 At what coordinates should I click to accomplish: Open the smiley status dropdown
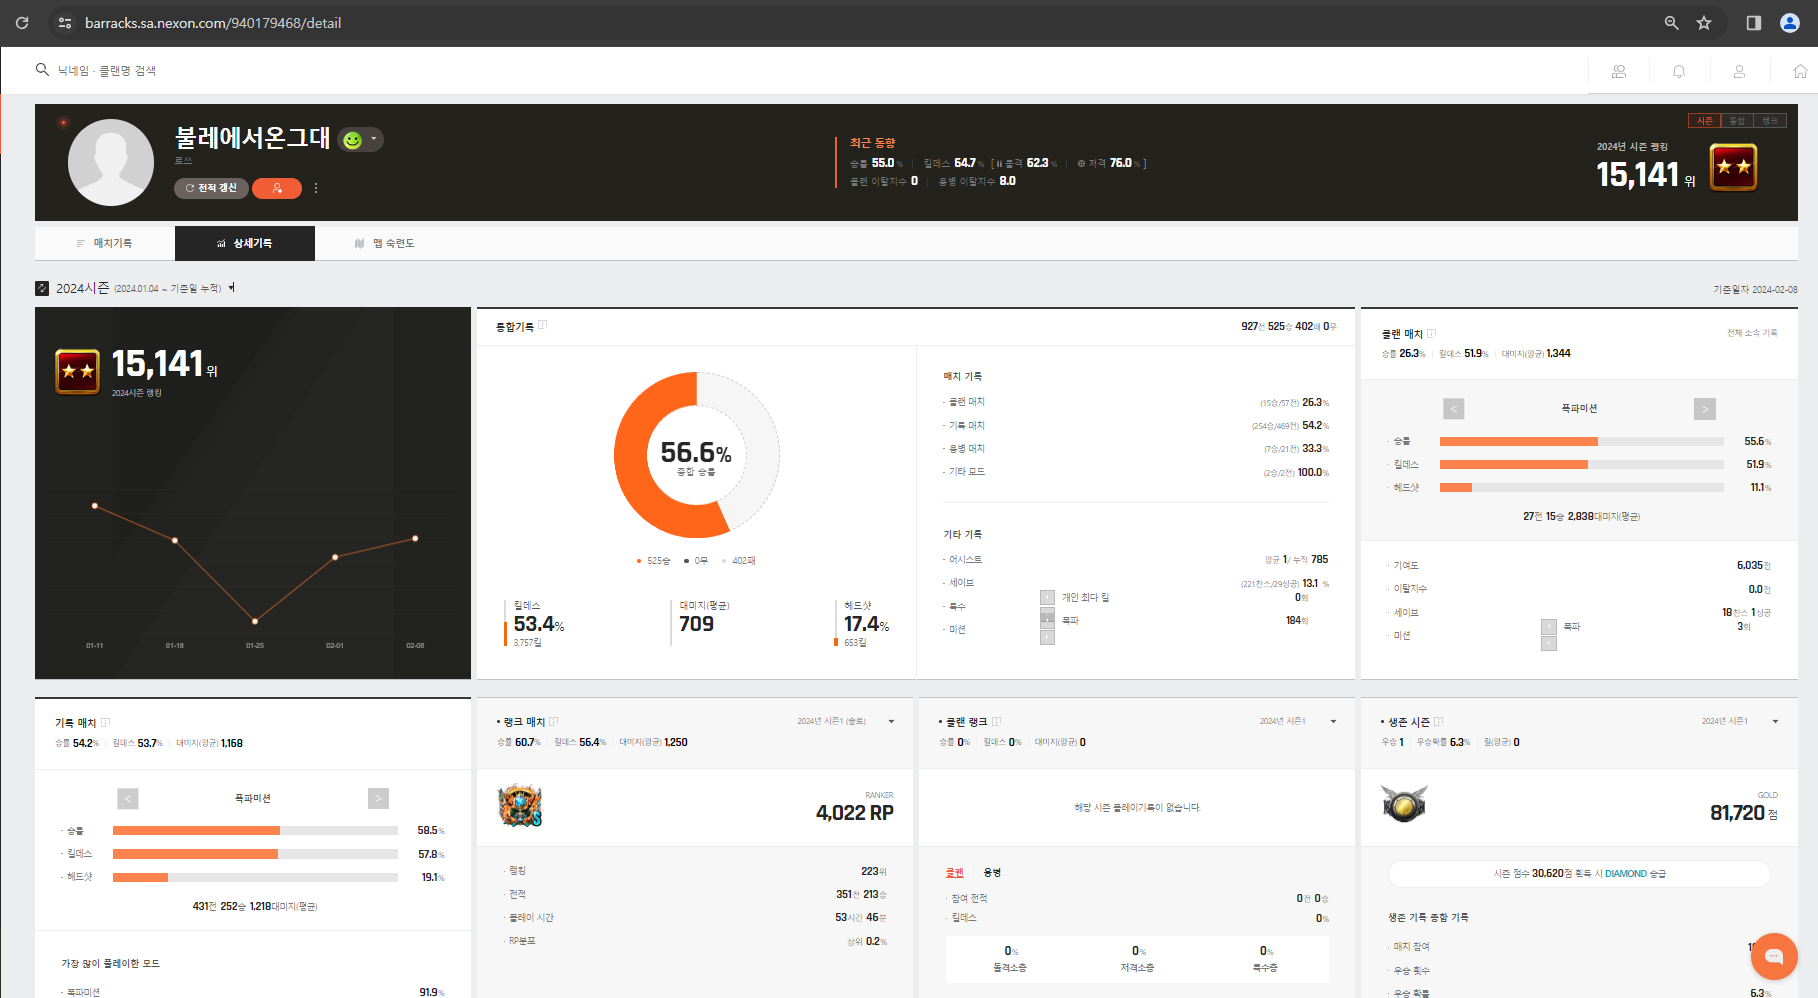point(361,140)
